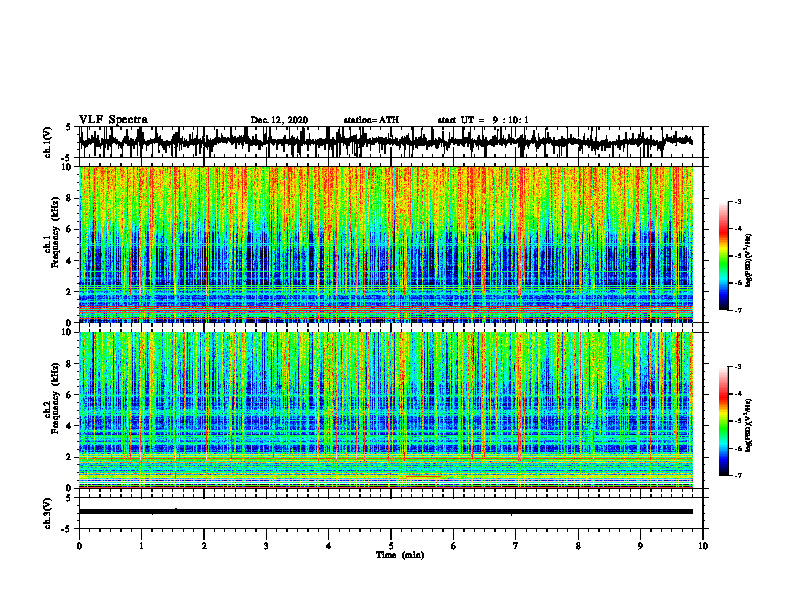Click the ch.1 spectrogram panel
Viewport: 792px width, 612px height.
coord(385,244)
